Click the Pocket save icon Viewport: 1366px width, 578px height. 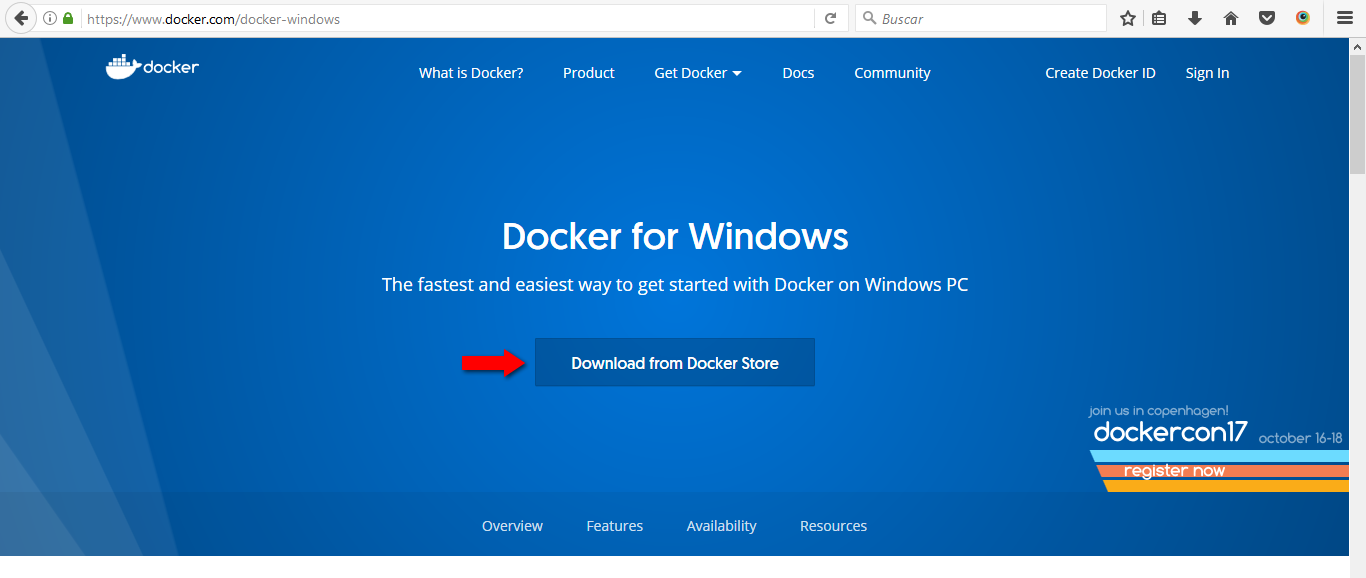pyautogui.click(x=1267, y=18)
